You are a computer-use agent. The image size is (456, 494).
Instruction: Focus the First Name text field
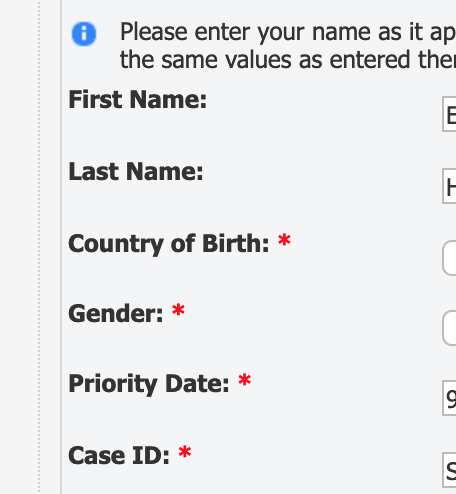point(449,114)
